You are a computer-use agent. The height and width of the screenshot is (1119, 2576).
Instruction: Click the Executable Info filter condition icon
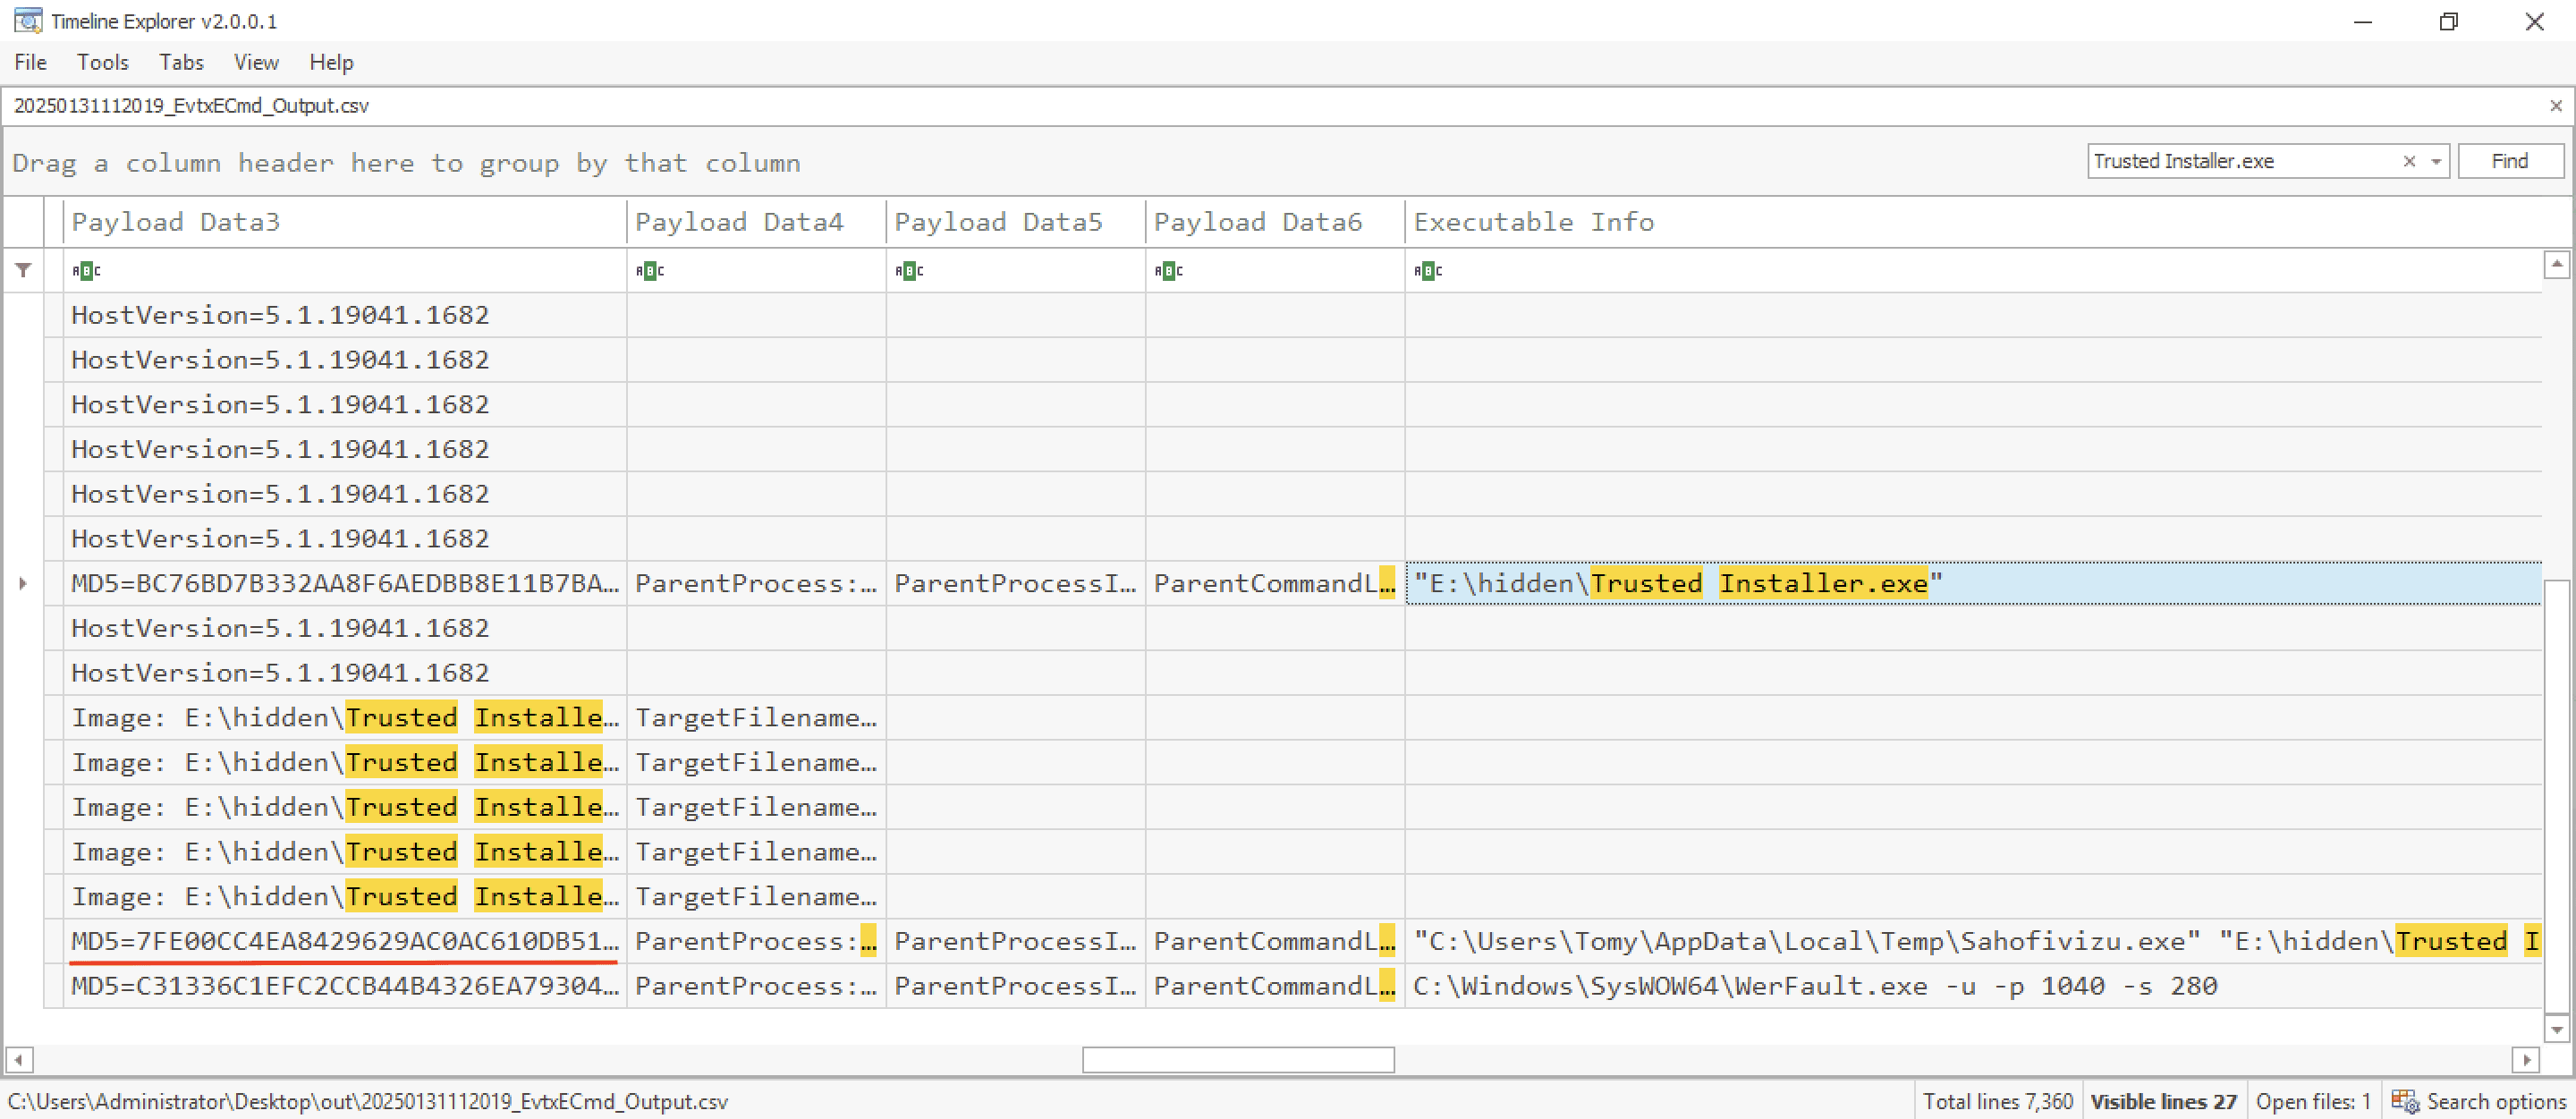(1428, 270)
